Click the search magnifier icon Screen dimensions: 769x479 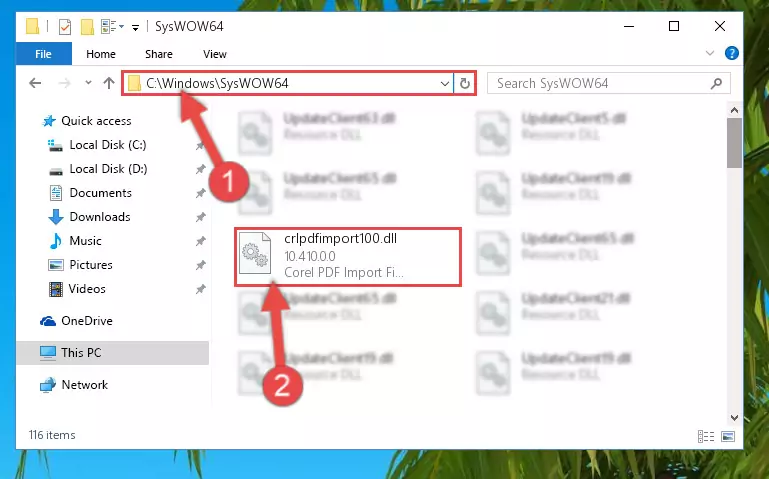coord(716,83)
